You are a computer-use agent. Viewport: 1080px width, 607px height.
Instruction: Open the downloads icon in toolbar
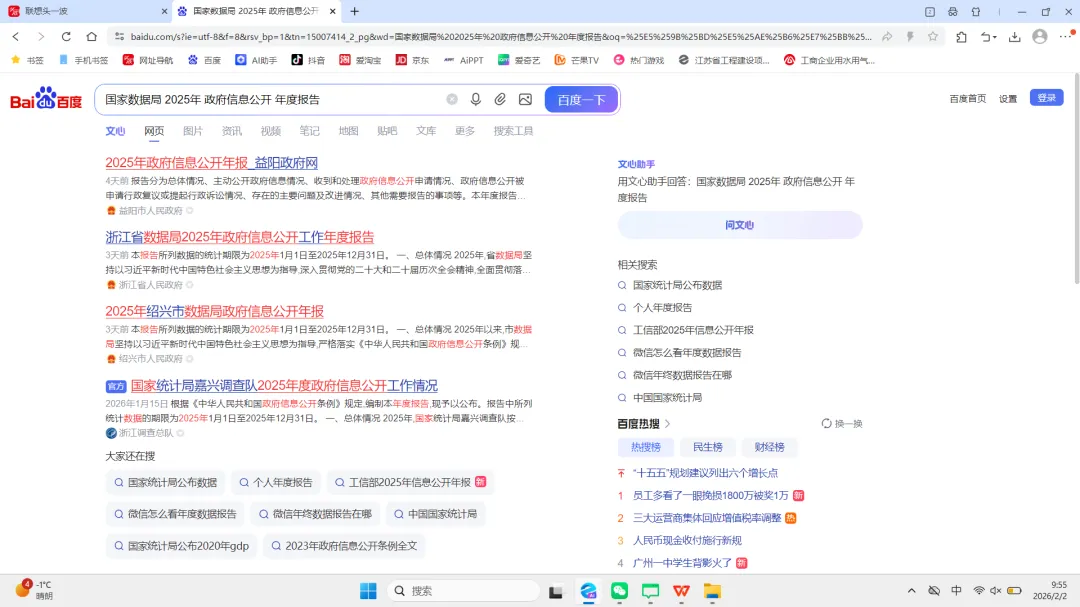[x=1015, y=37]
